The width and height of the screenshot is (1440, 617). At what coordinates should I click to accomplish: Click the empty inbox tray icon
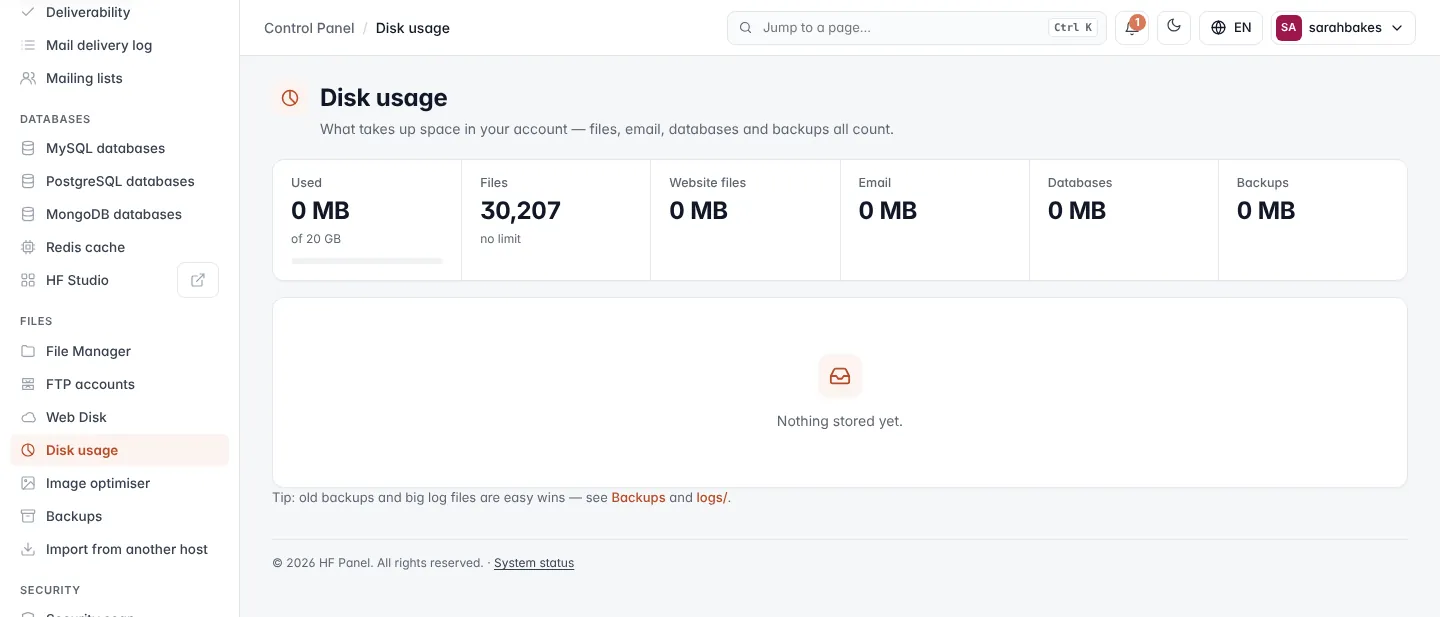[x=840, y=376]
